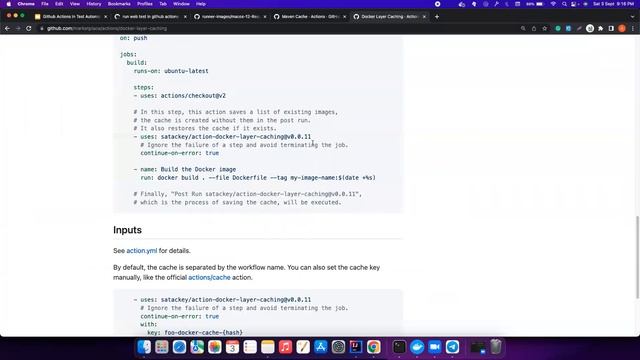Open IntelliJ IDEA from the dock
This screenshot has width=640, height=360.
tap(356, 347)
